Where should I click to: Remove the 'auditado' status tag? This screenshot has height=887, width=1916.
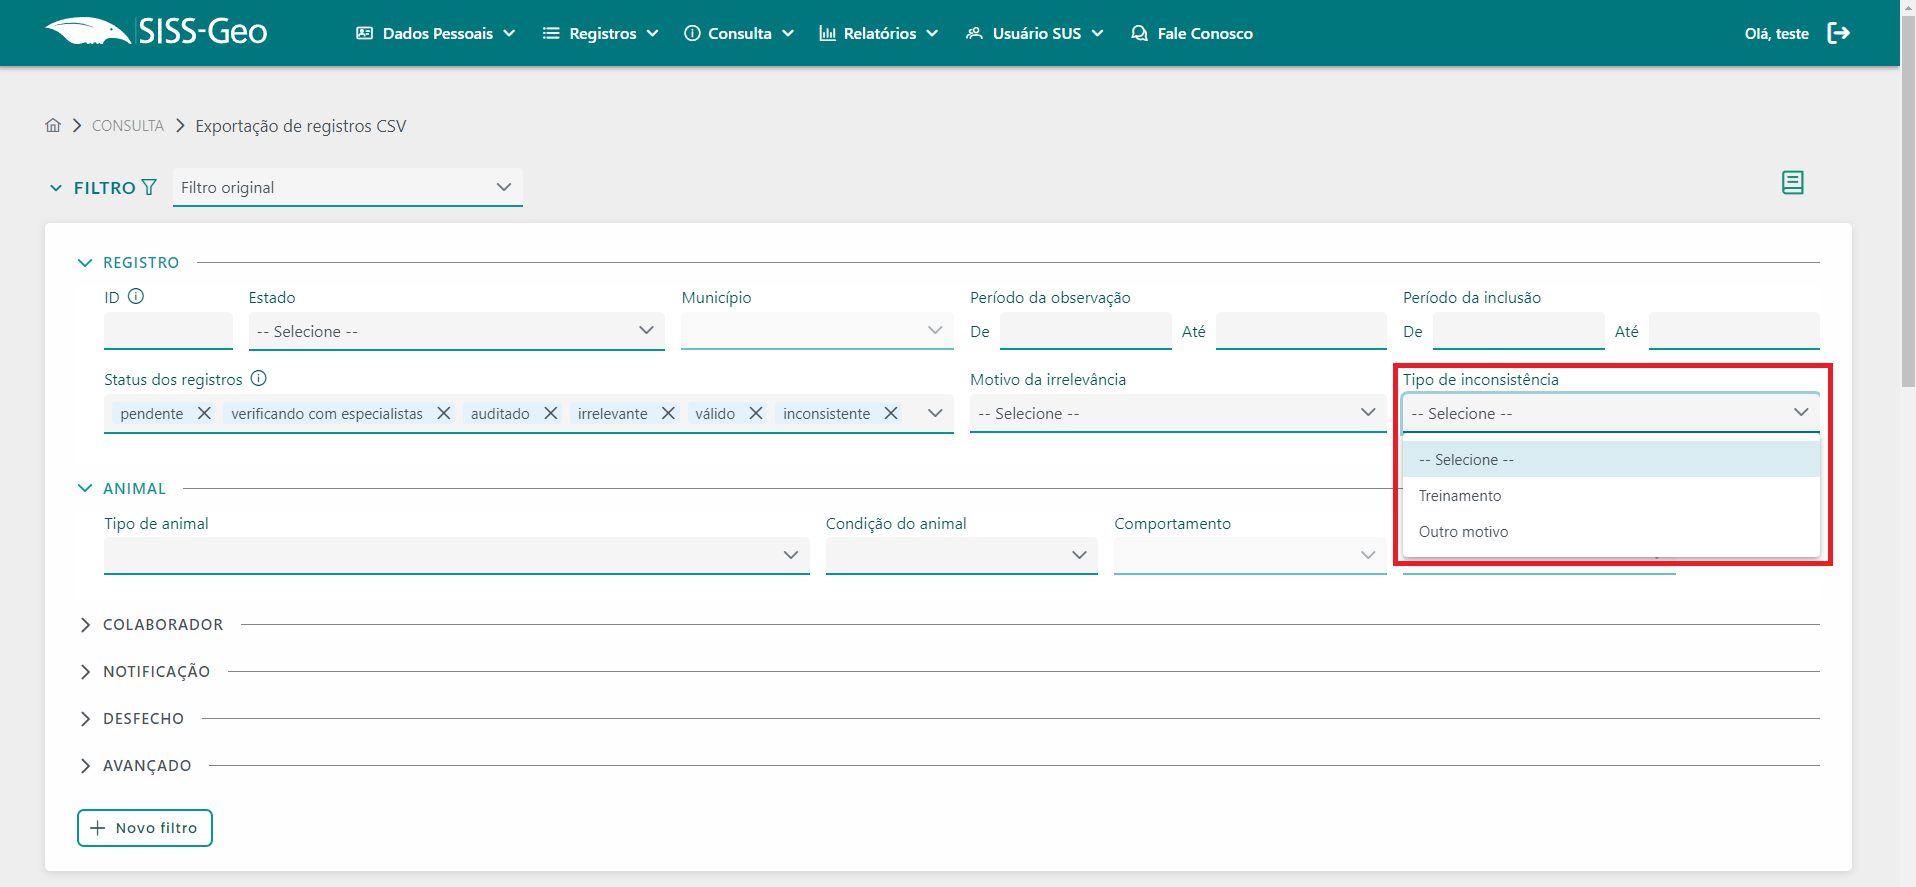point(550,413)
